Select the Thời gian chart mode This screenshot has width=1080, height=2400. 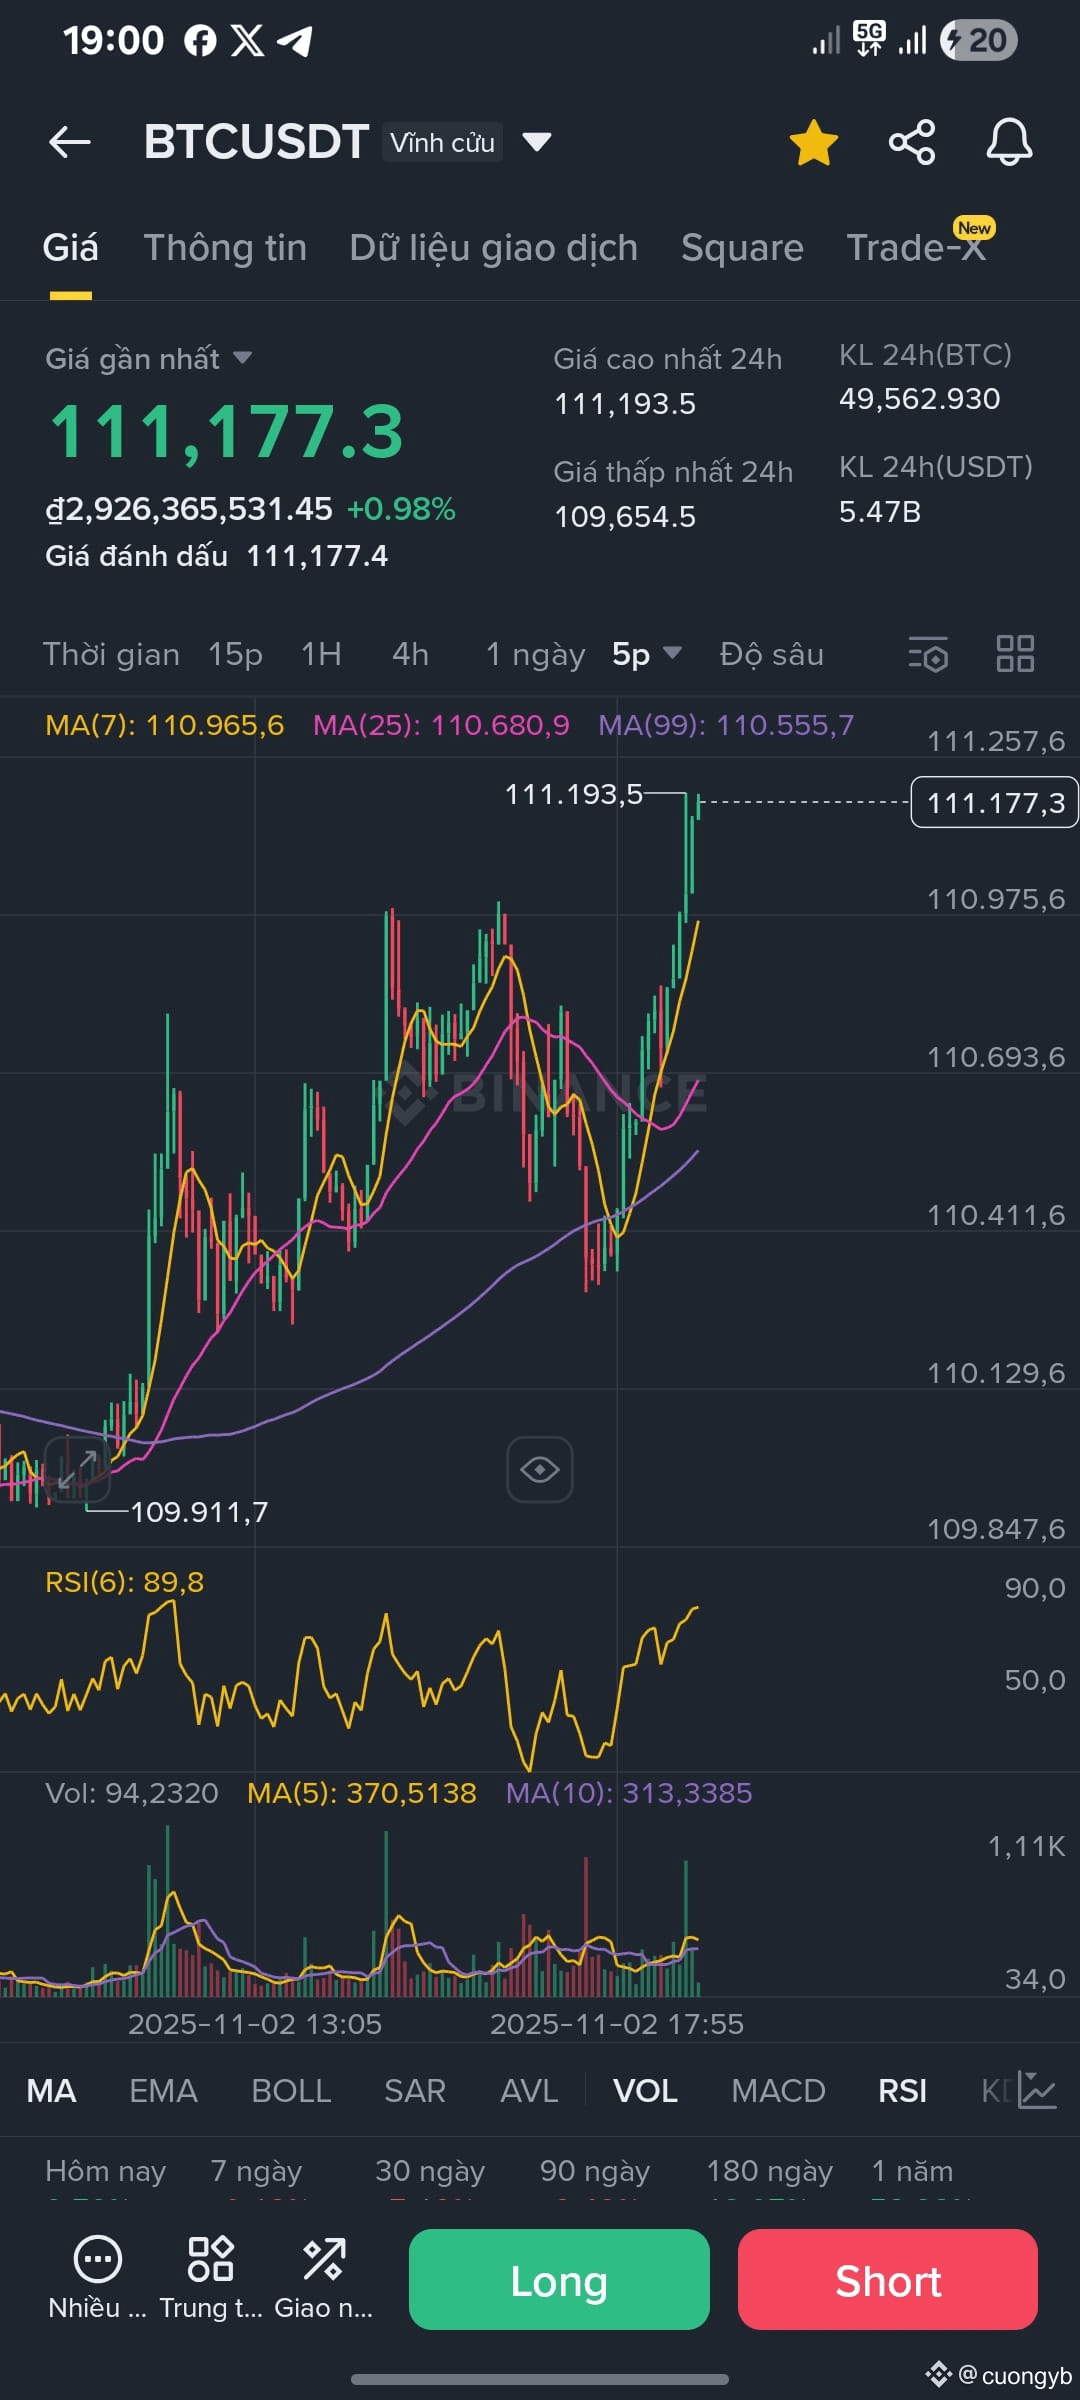point(111,654)
